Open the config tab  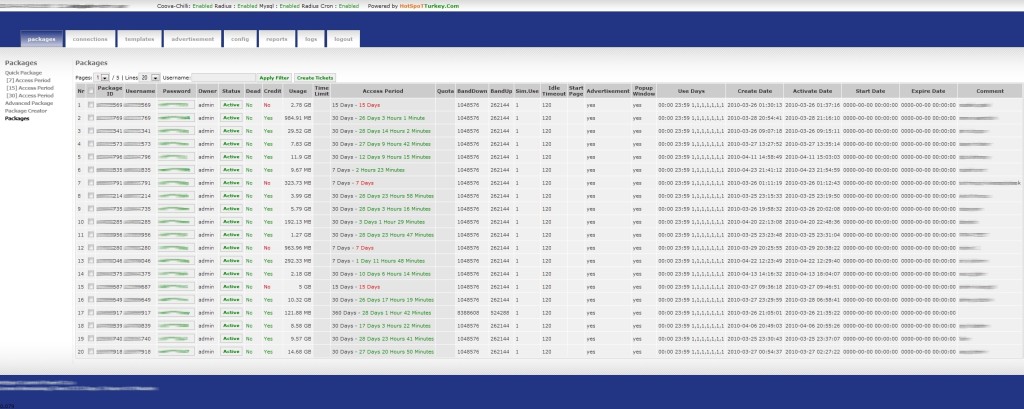pos(240,39)
